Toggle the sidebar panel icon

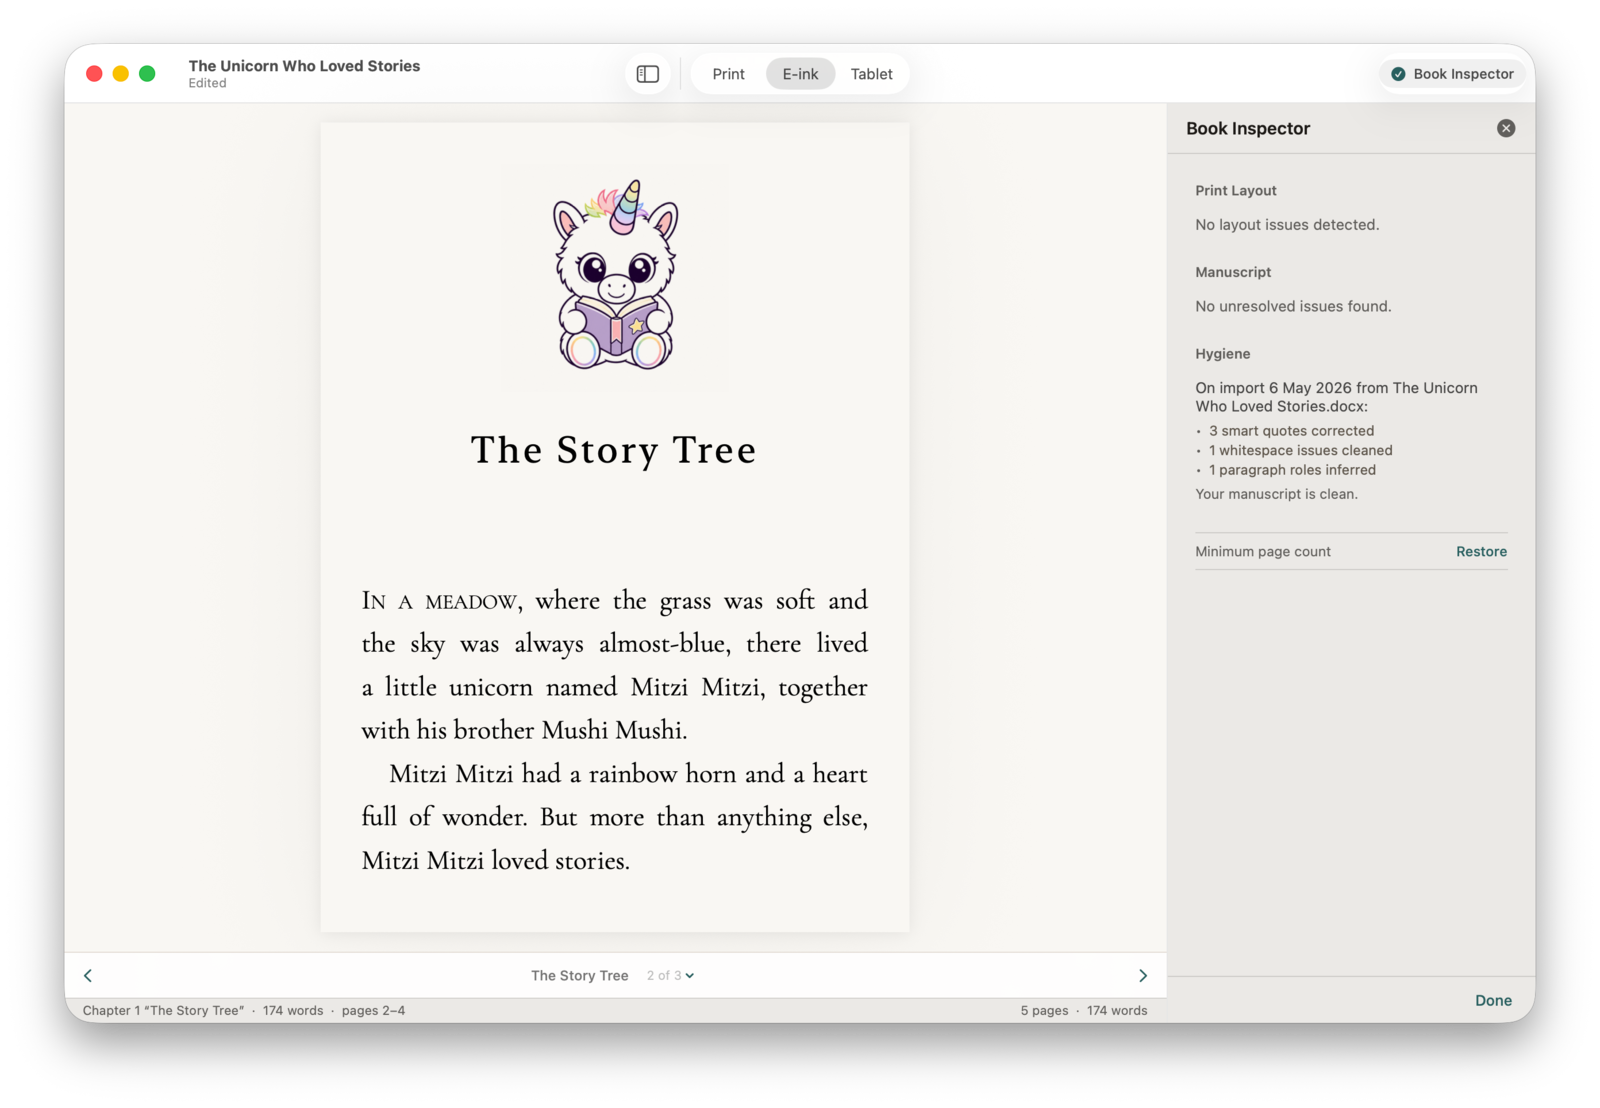[x=648, y=74]
